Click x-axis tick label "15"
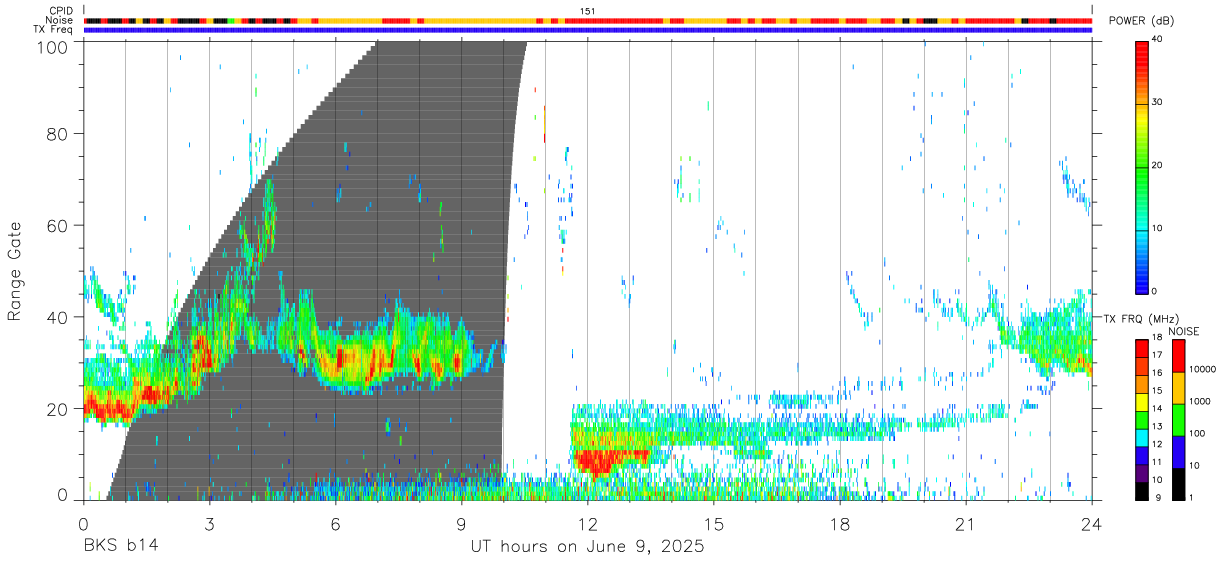The height and width of the screenshot is (567, 1228). click(714, 523)
